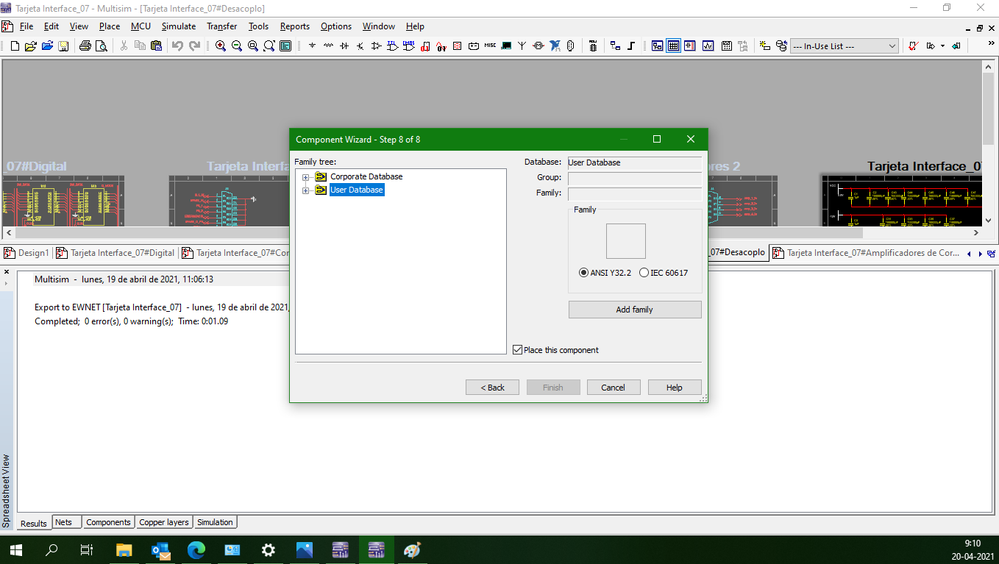Place a CMOS component
Image resolution: width=999 pixels, height=564 pixels.
tap(408, 46)
